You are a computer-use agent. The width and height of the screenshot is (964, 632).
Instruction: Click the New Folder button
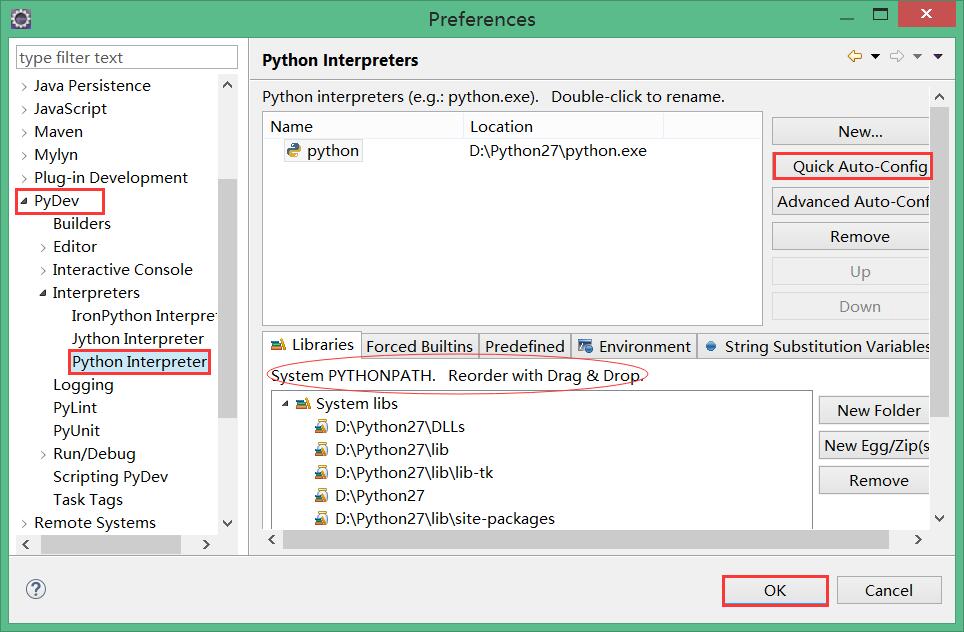tap(874, 411)
